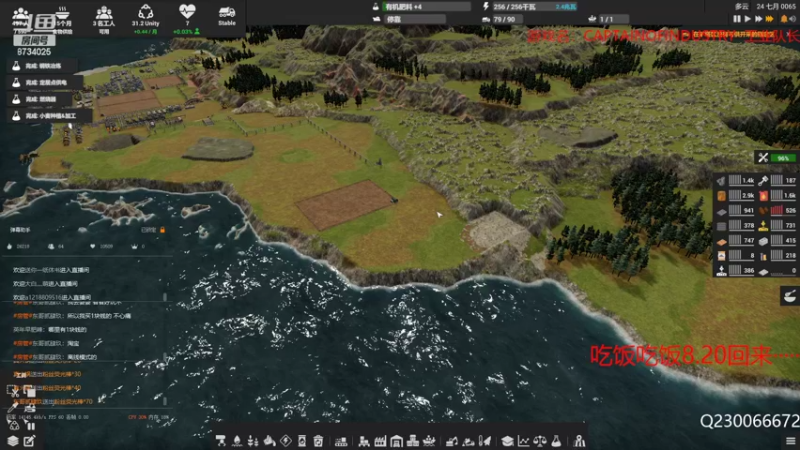Select resource row showing 2.9k
Image resolution: width=800 pixels, height=450 pixels.
coord(735,195)
